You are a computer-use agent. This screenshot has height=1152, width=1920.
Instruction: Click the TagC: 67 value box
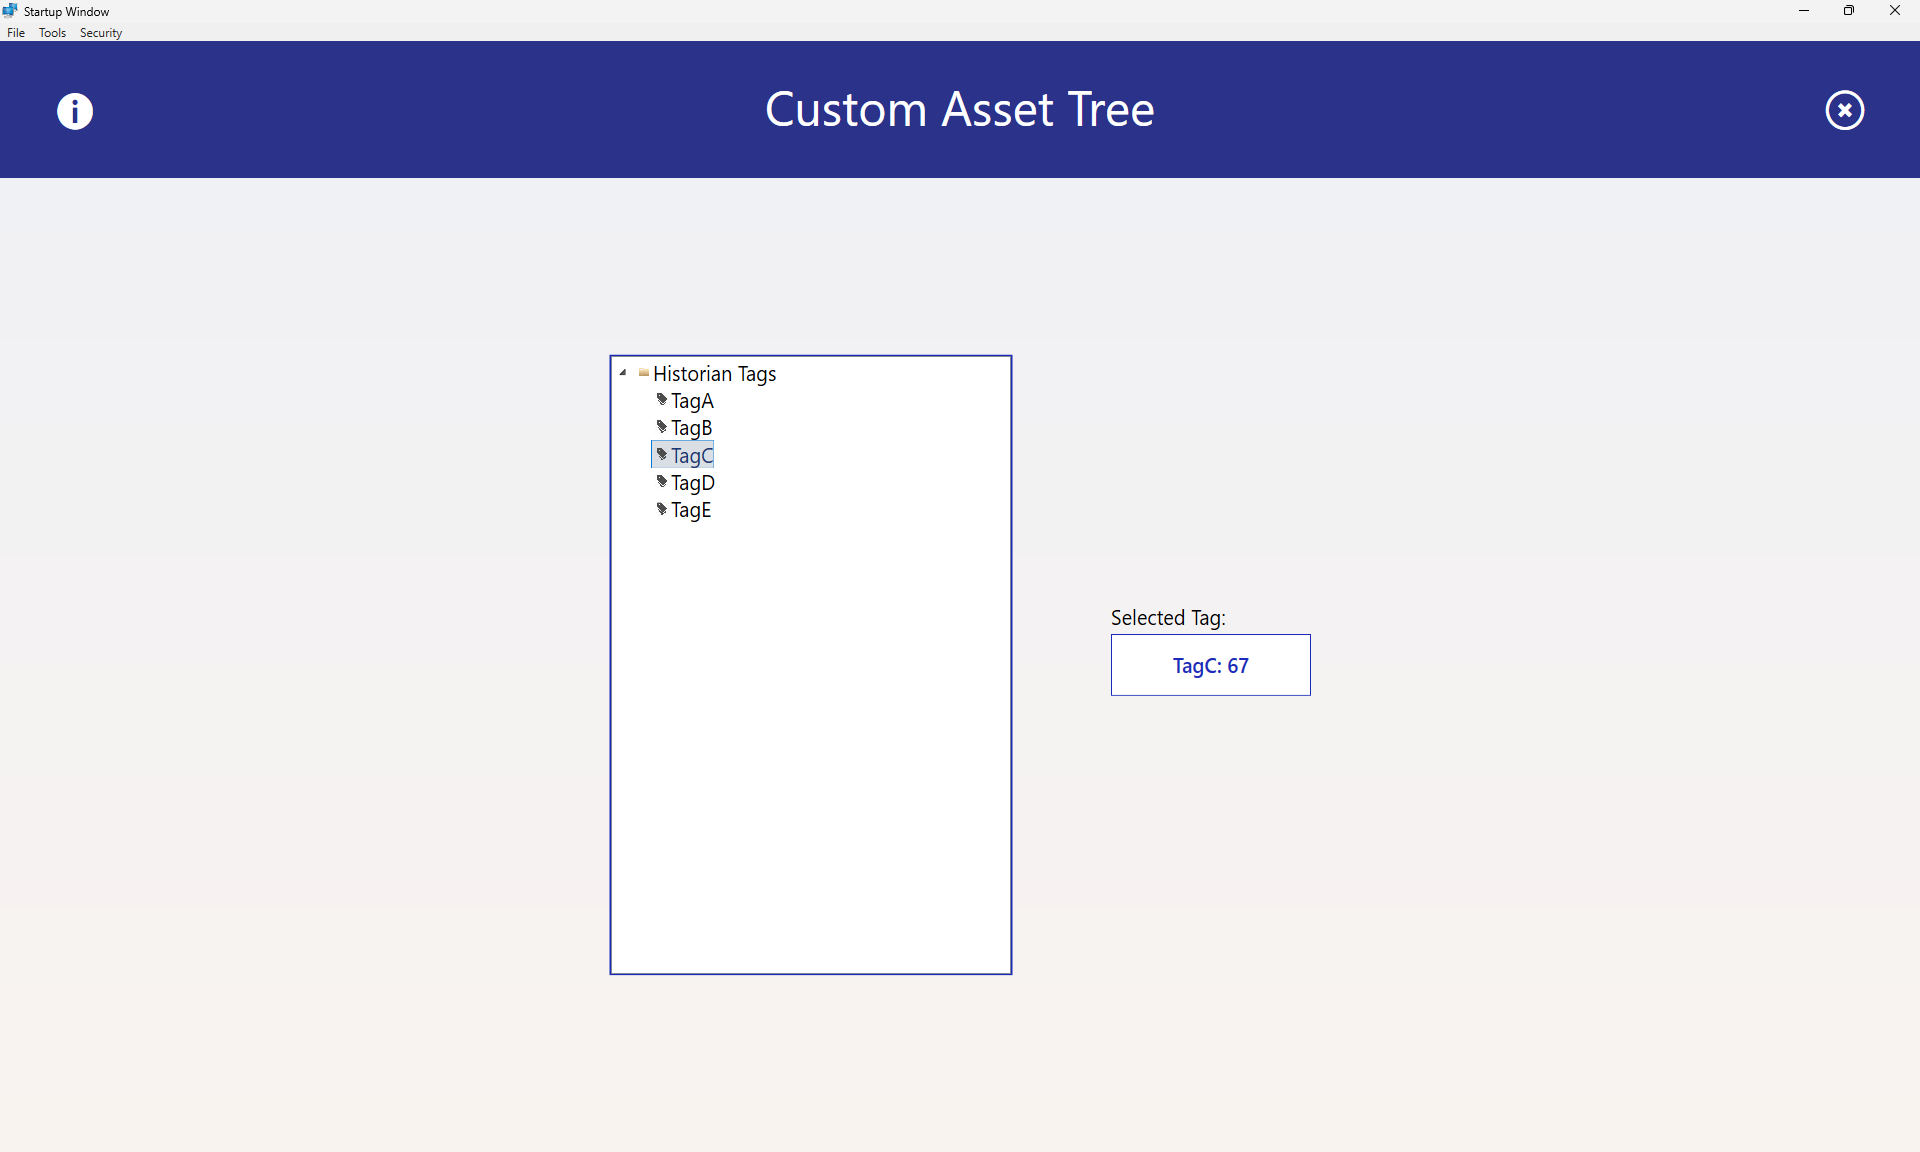1210,665
